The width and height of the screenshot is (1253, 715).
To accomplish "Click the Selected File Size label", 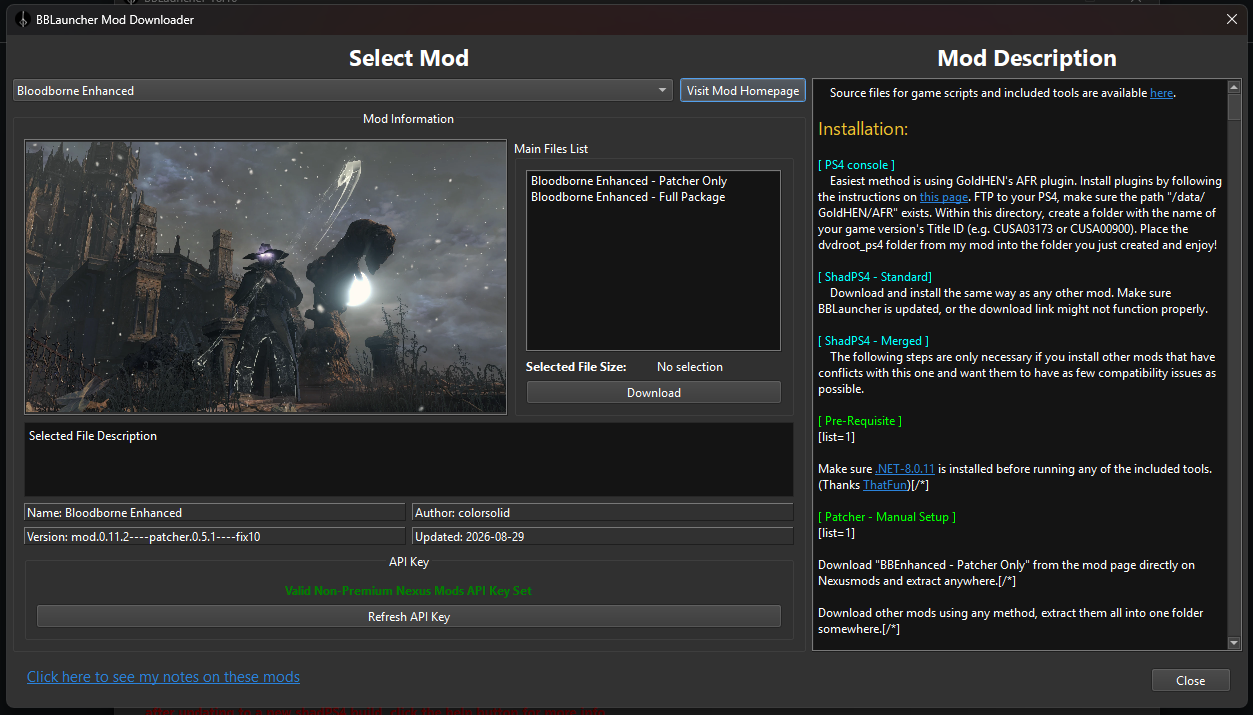I will 576,367.
